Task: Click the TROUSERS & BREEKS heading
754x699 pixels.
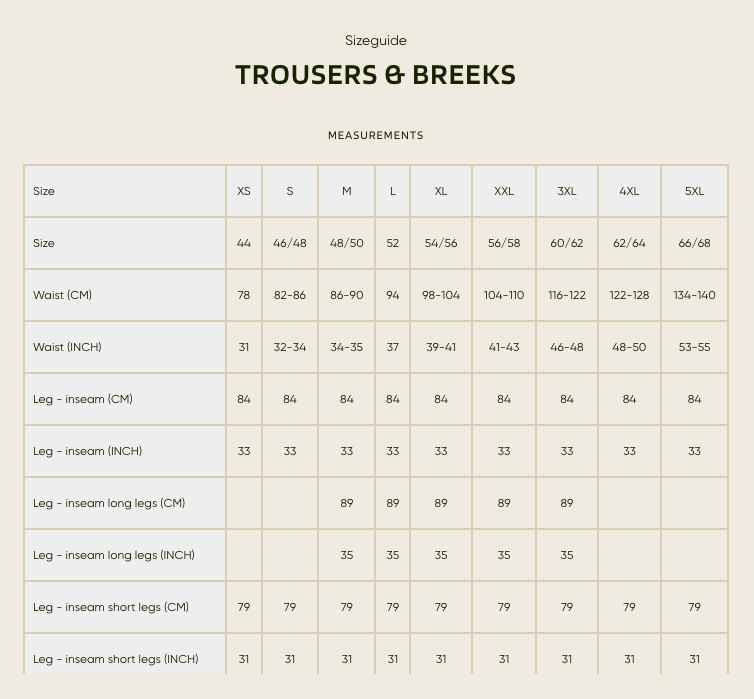Action: (x=376, y=75)
